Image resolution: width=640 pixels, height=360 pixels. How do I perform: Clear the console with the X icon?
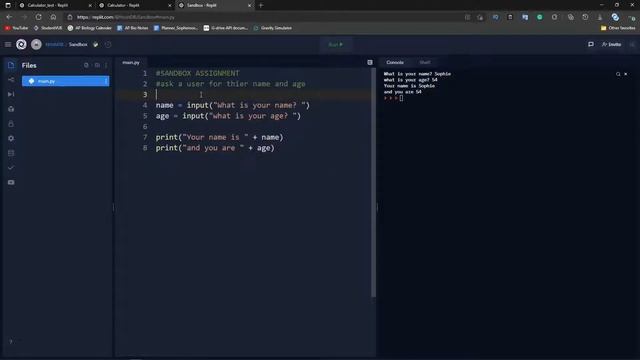click(x=626, y=74)
